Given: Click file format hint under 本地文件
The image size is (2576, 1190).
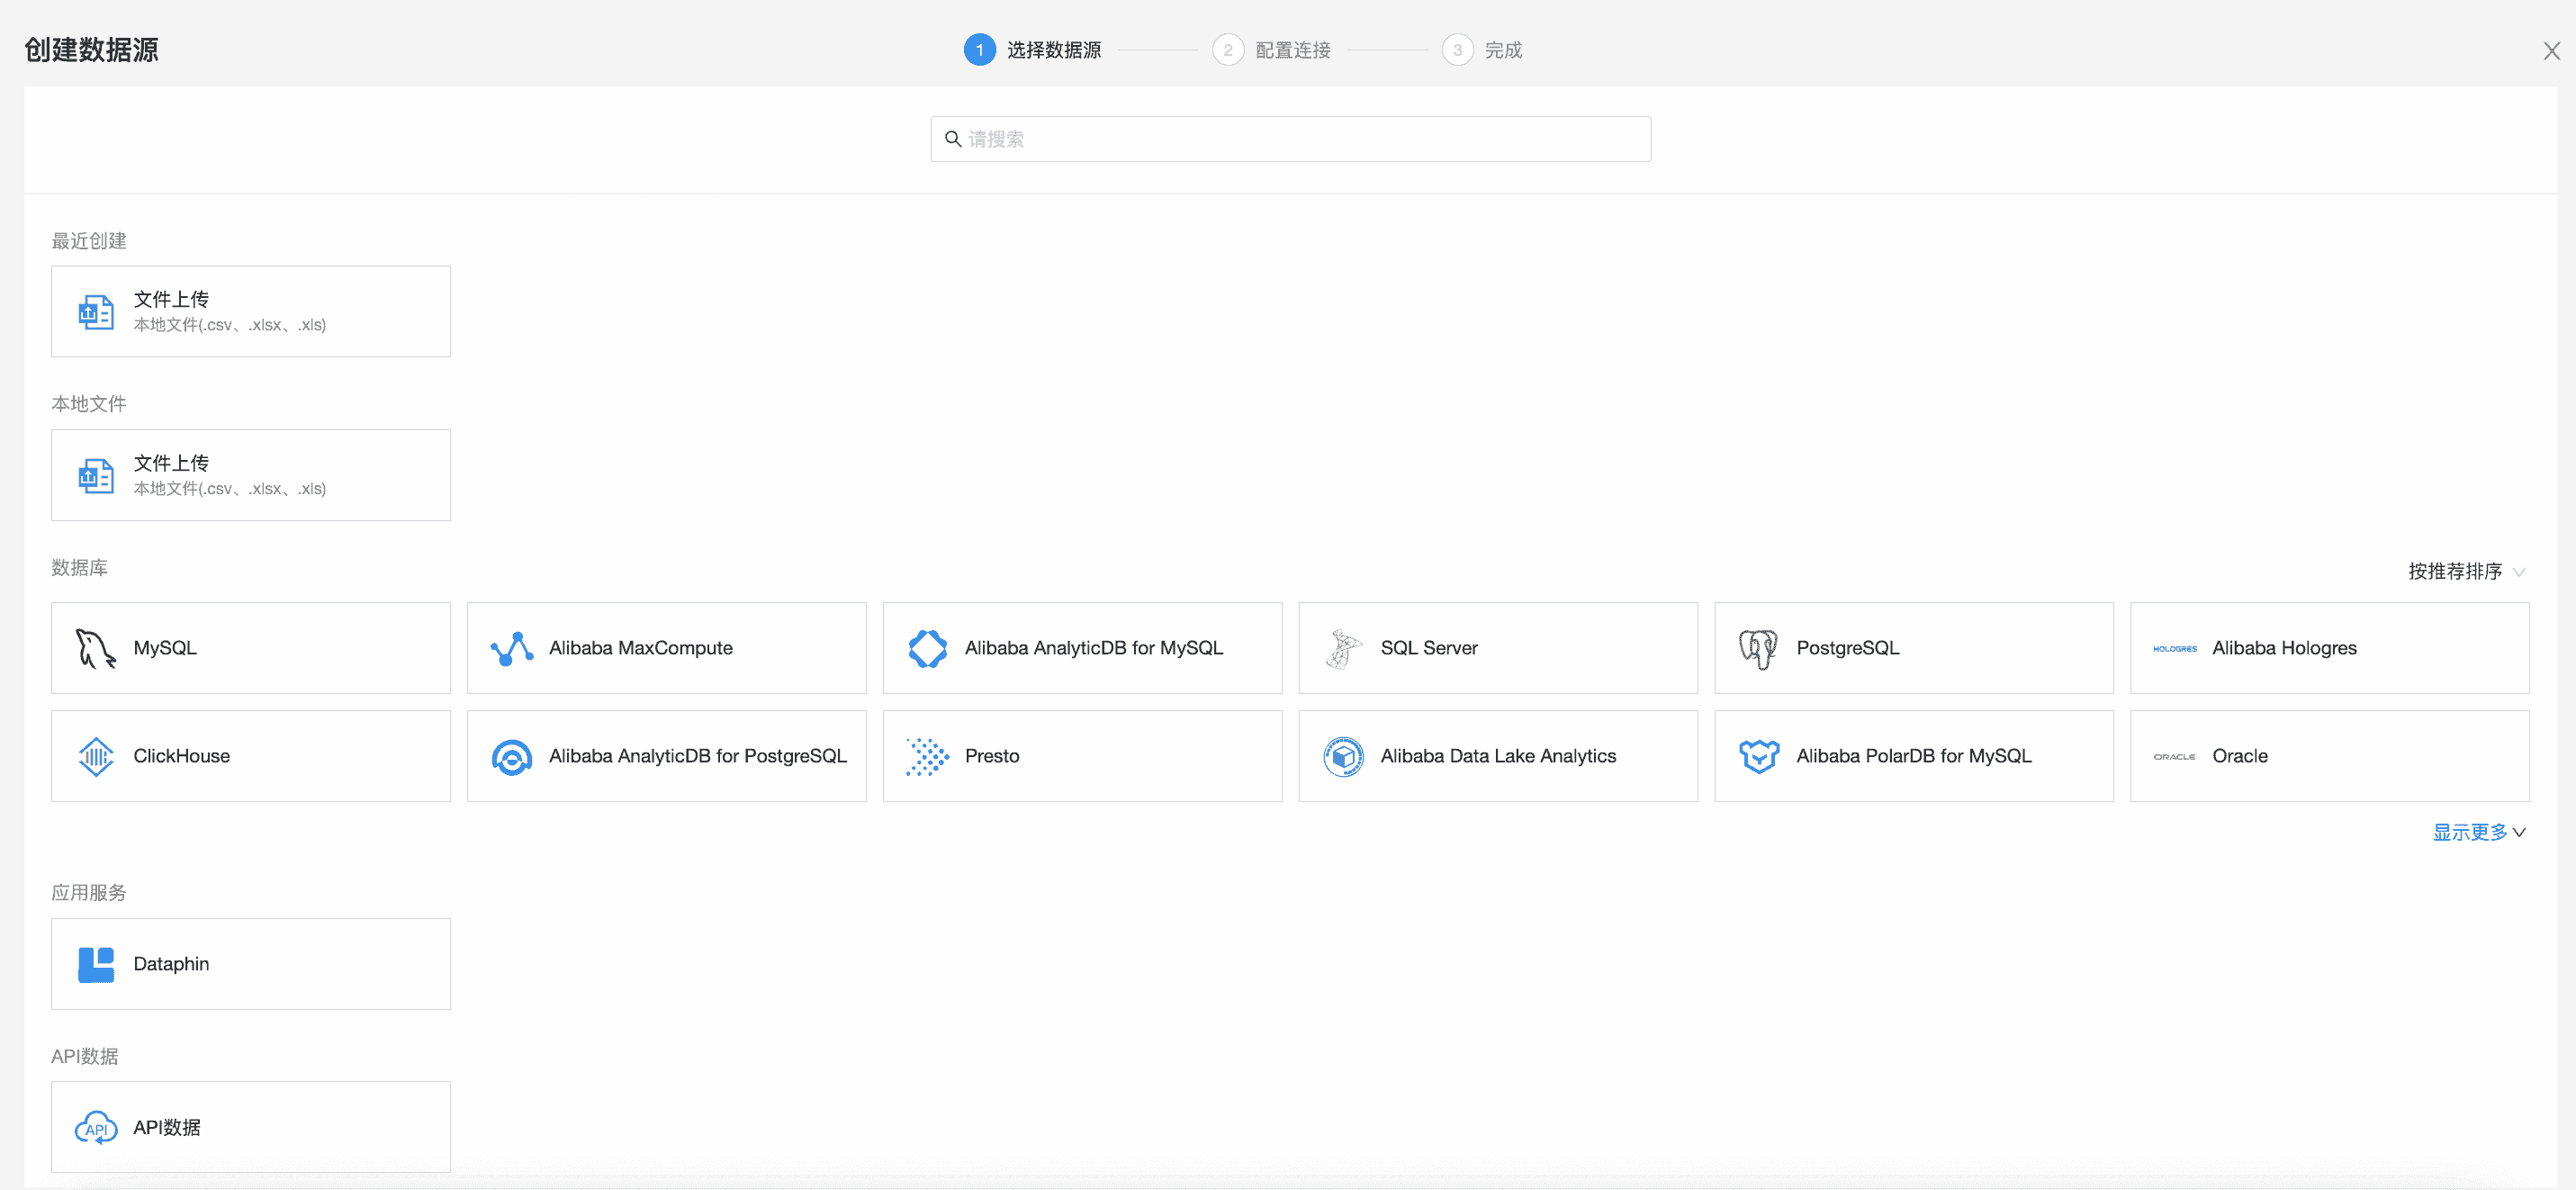Looking at the screenshot, I should (x=230, y=489).
